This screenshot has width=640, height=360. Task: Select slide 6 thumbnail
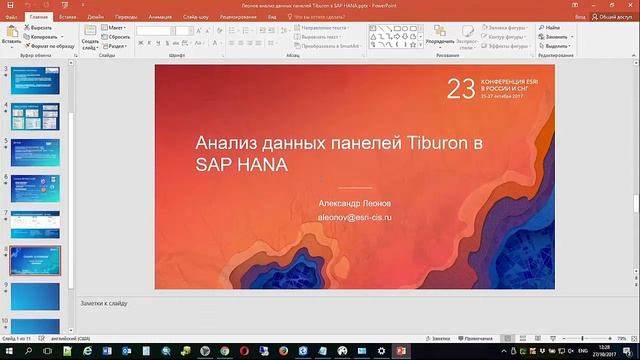(35, 188)
